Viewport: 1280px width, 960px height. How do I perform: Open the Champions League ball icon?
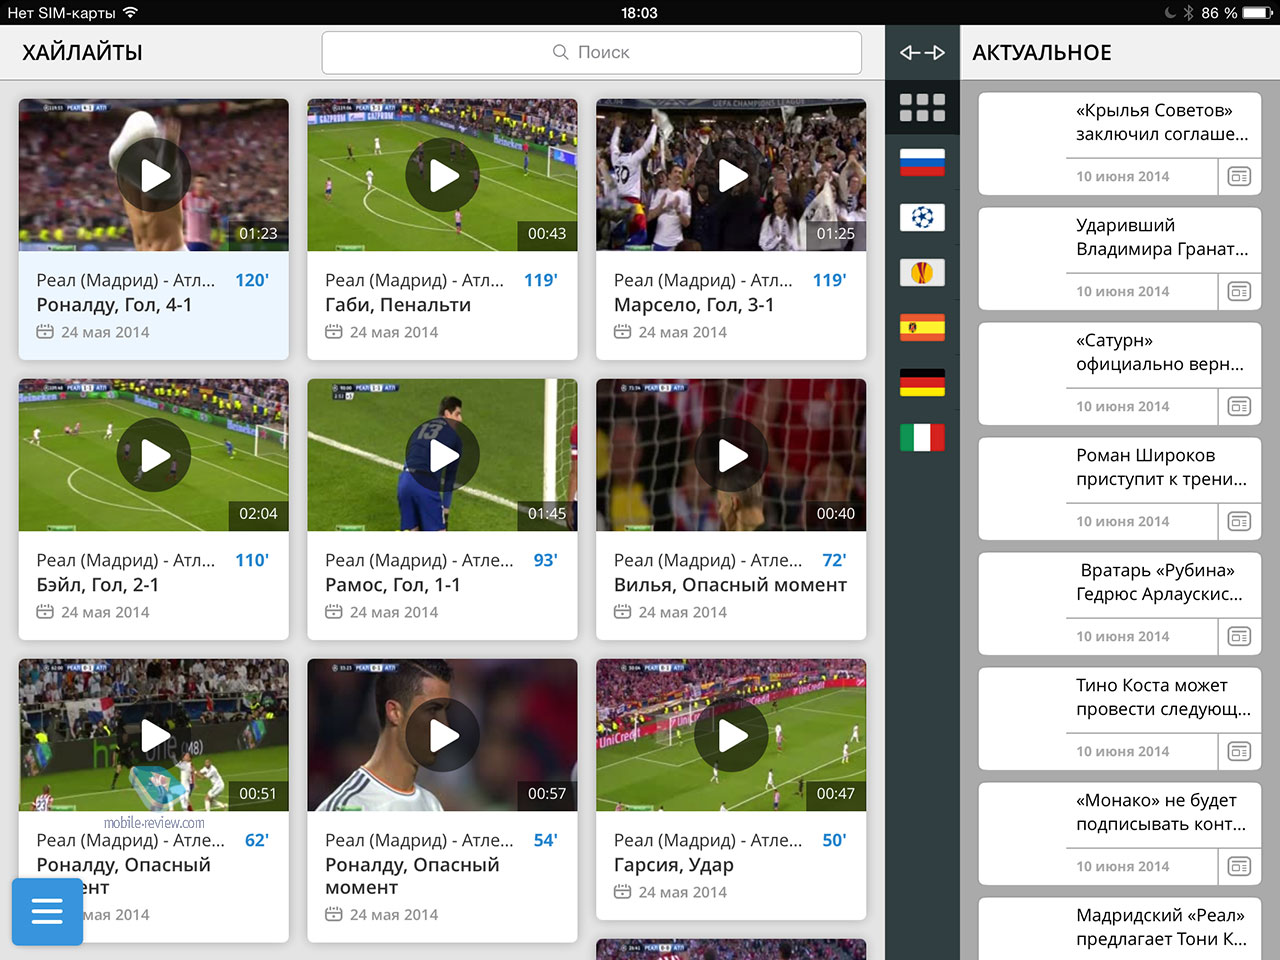tap(922, 217)
